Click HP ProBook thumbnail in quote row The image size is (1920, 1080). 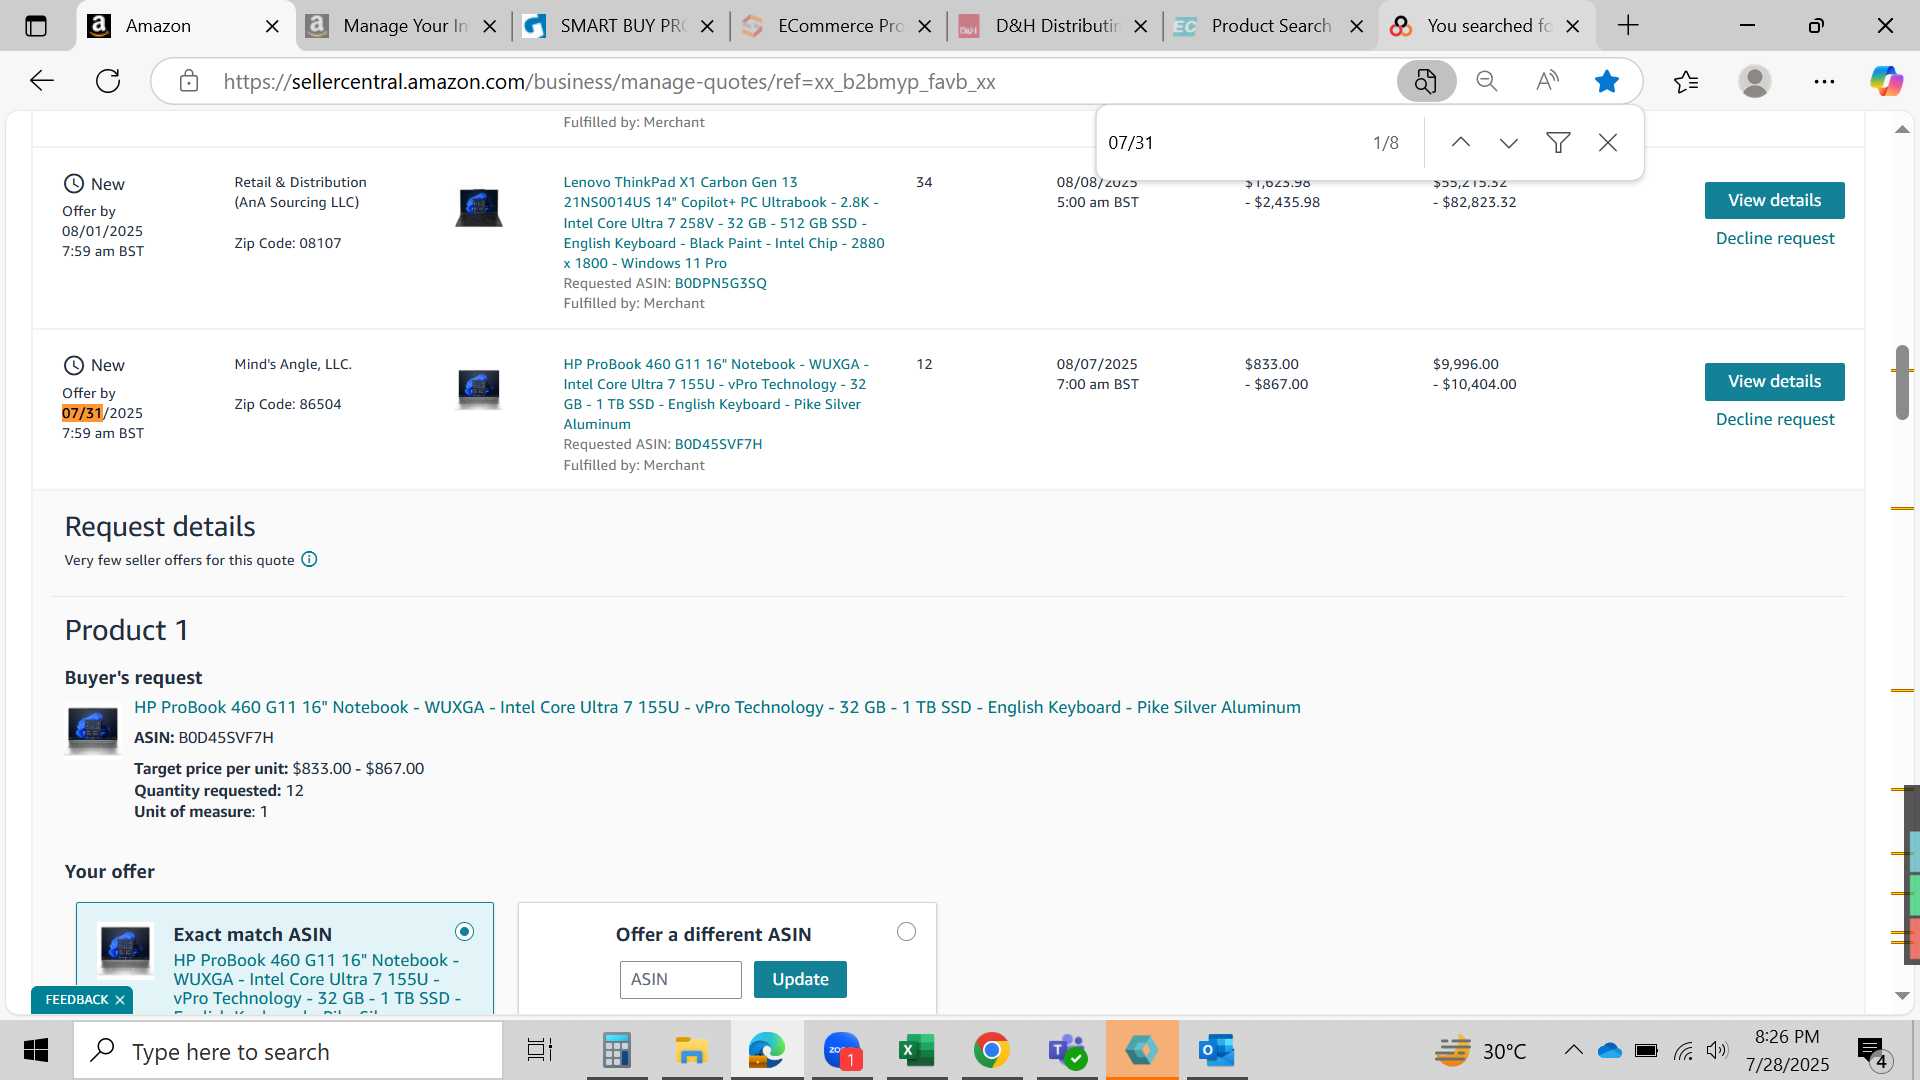pos(479,388)
